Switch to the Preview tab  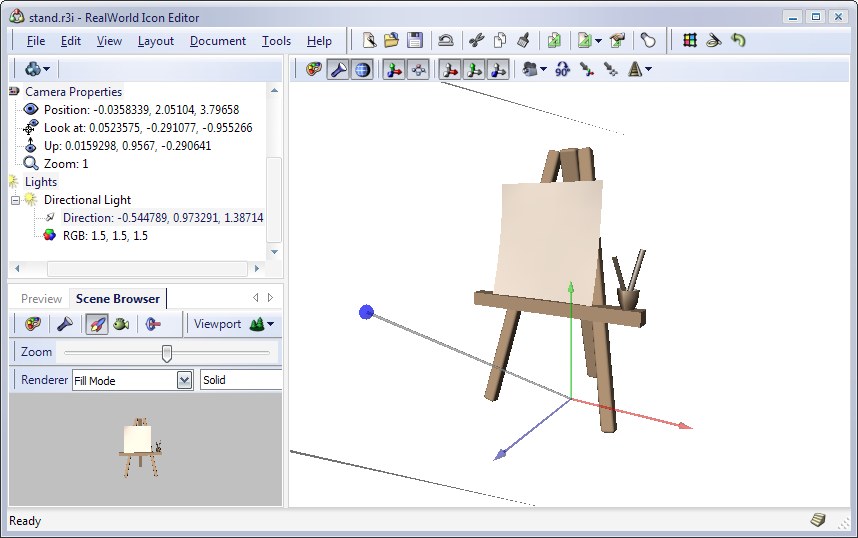pos(41,299)
